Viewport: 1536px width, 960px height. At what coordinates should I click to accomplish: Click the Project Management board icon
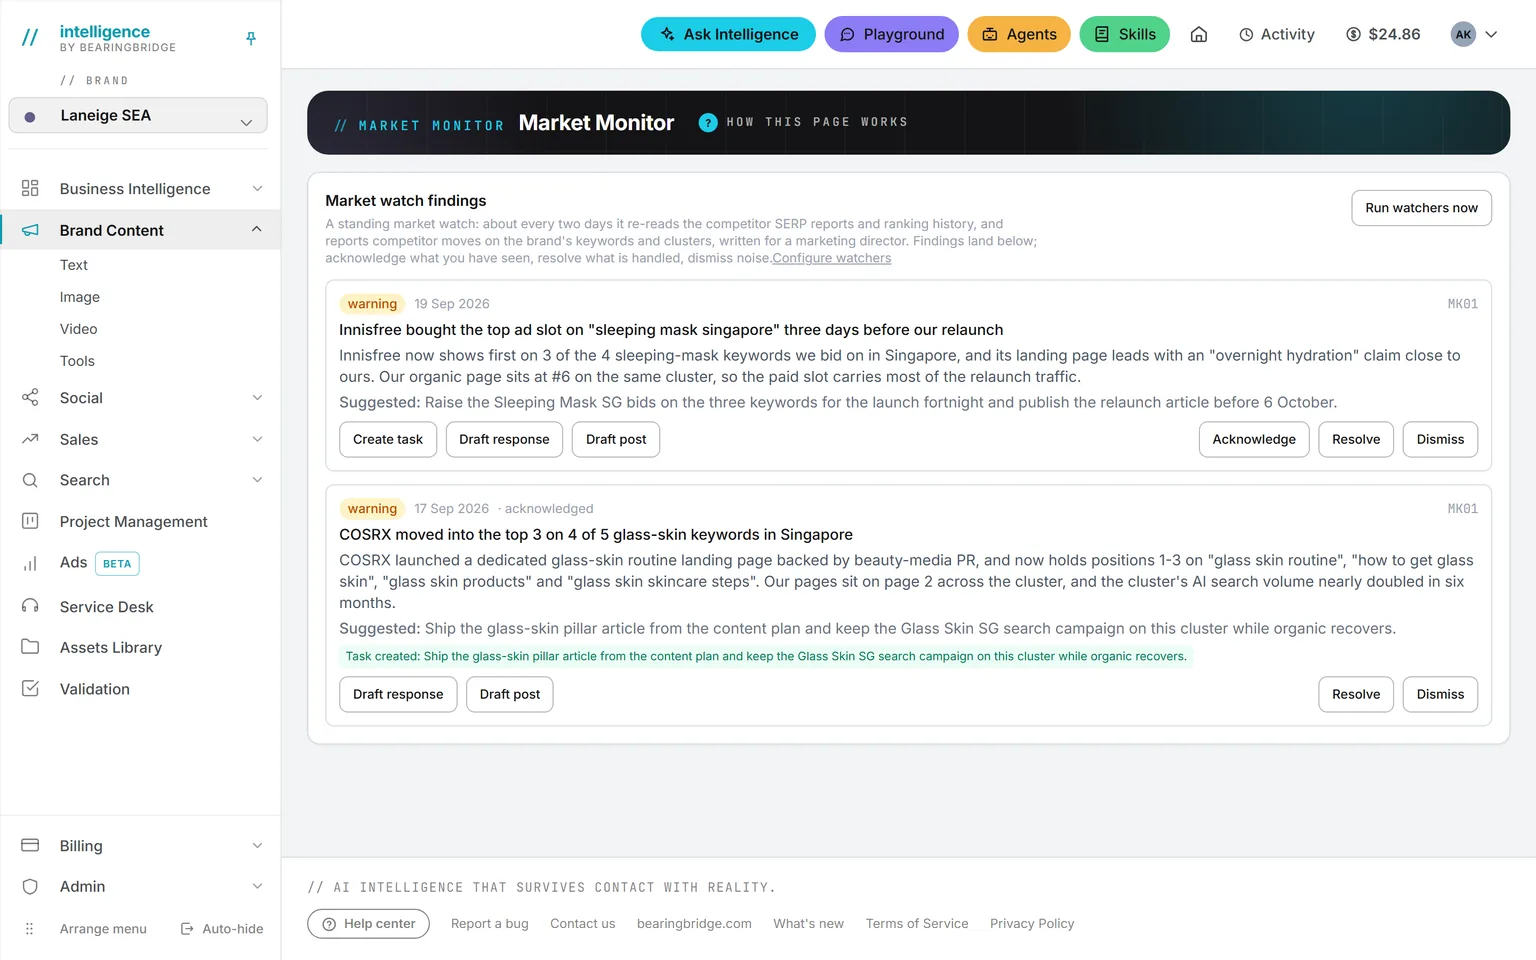pos(30,521)
